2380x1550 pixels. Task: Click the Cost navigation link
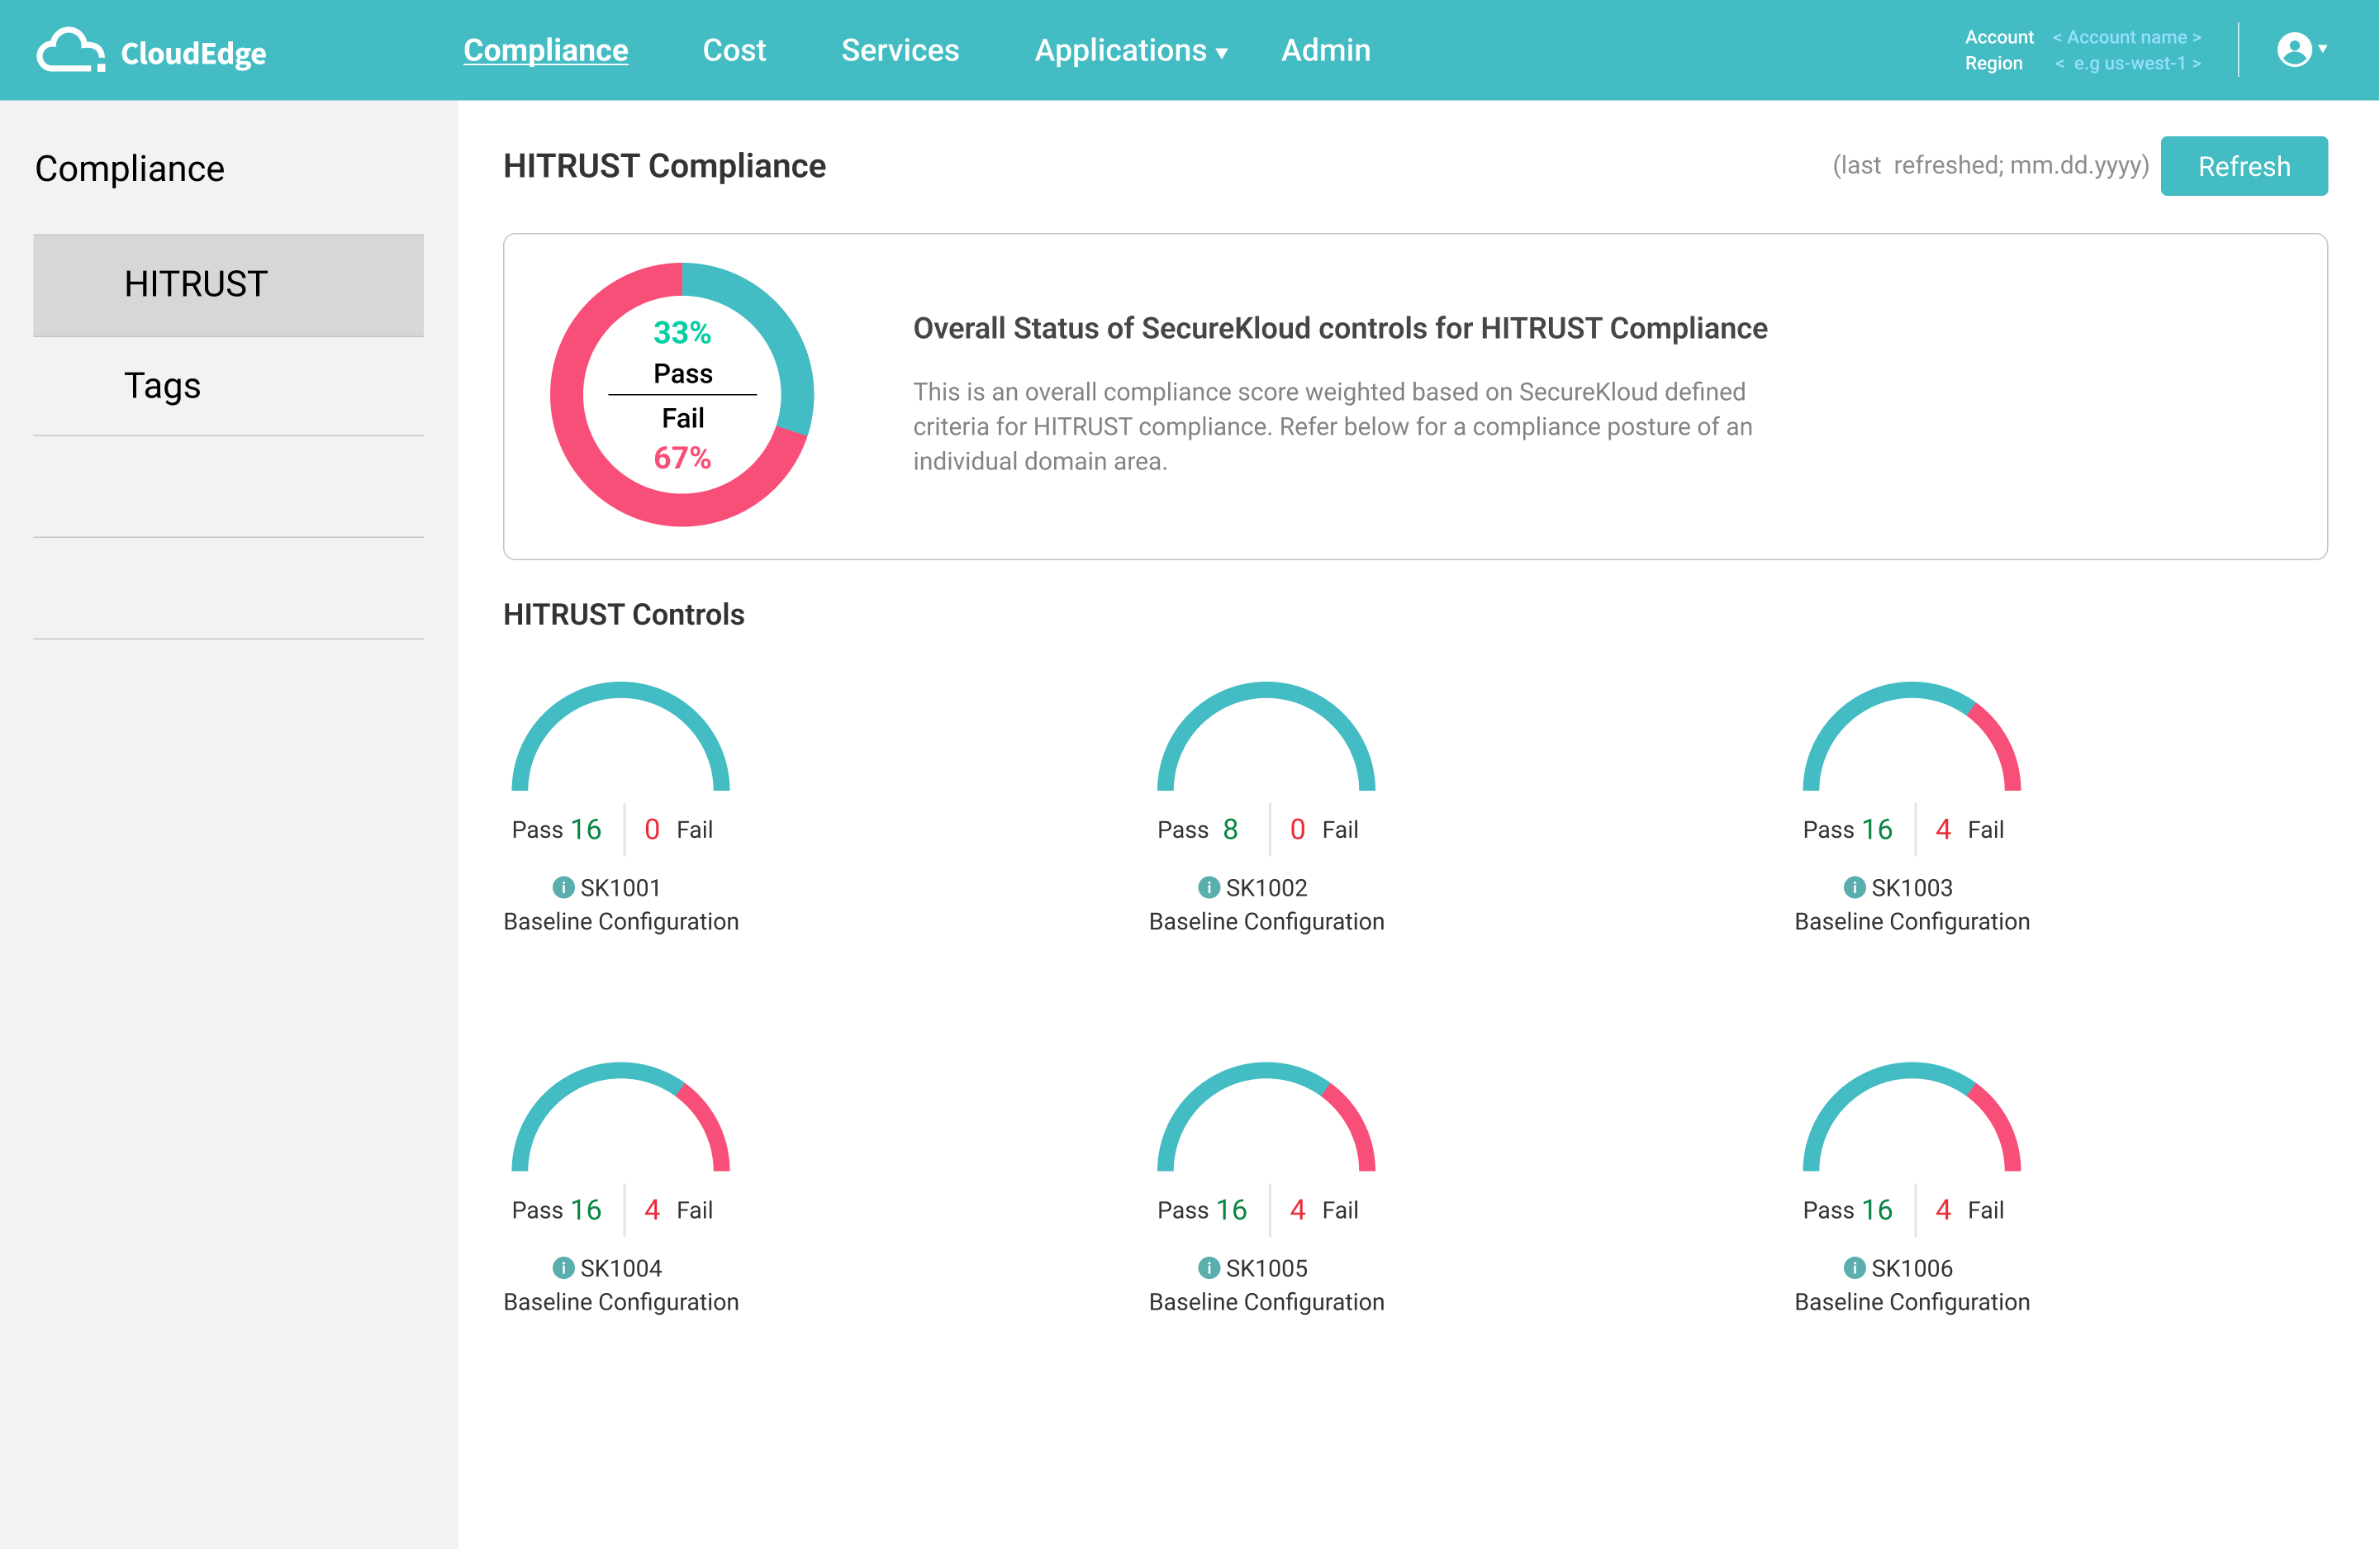click(x=730, y=50)
